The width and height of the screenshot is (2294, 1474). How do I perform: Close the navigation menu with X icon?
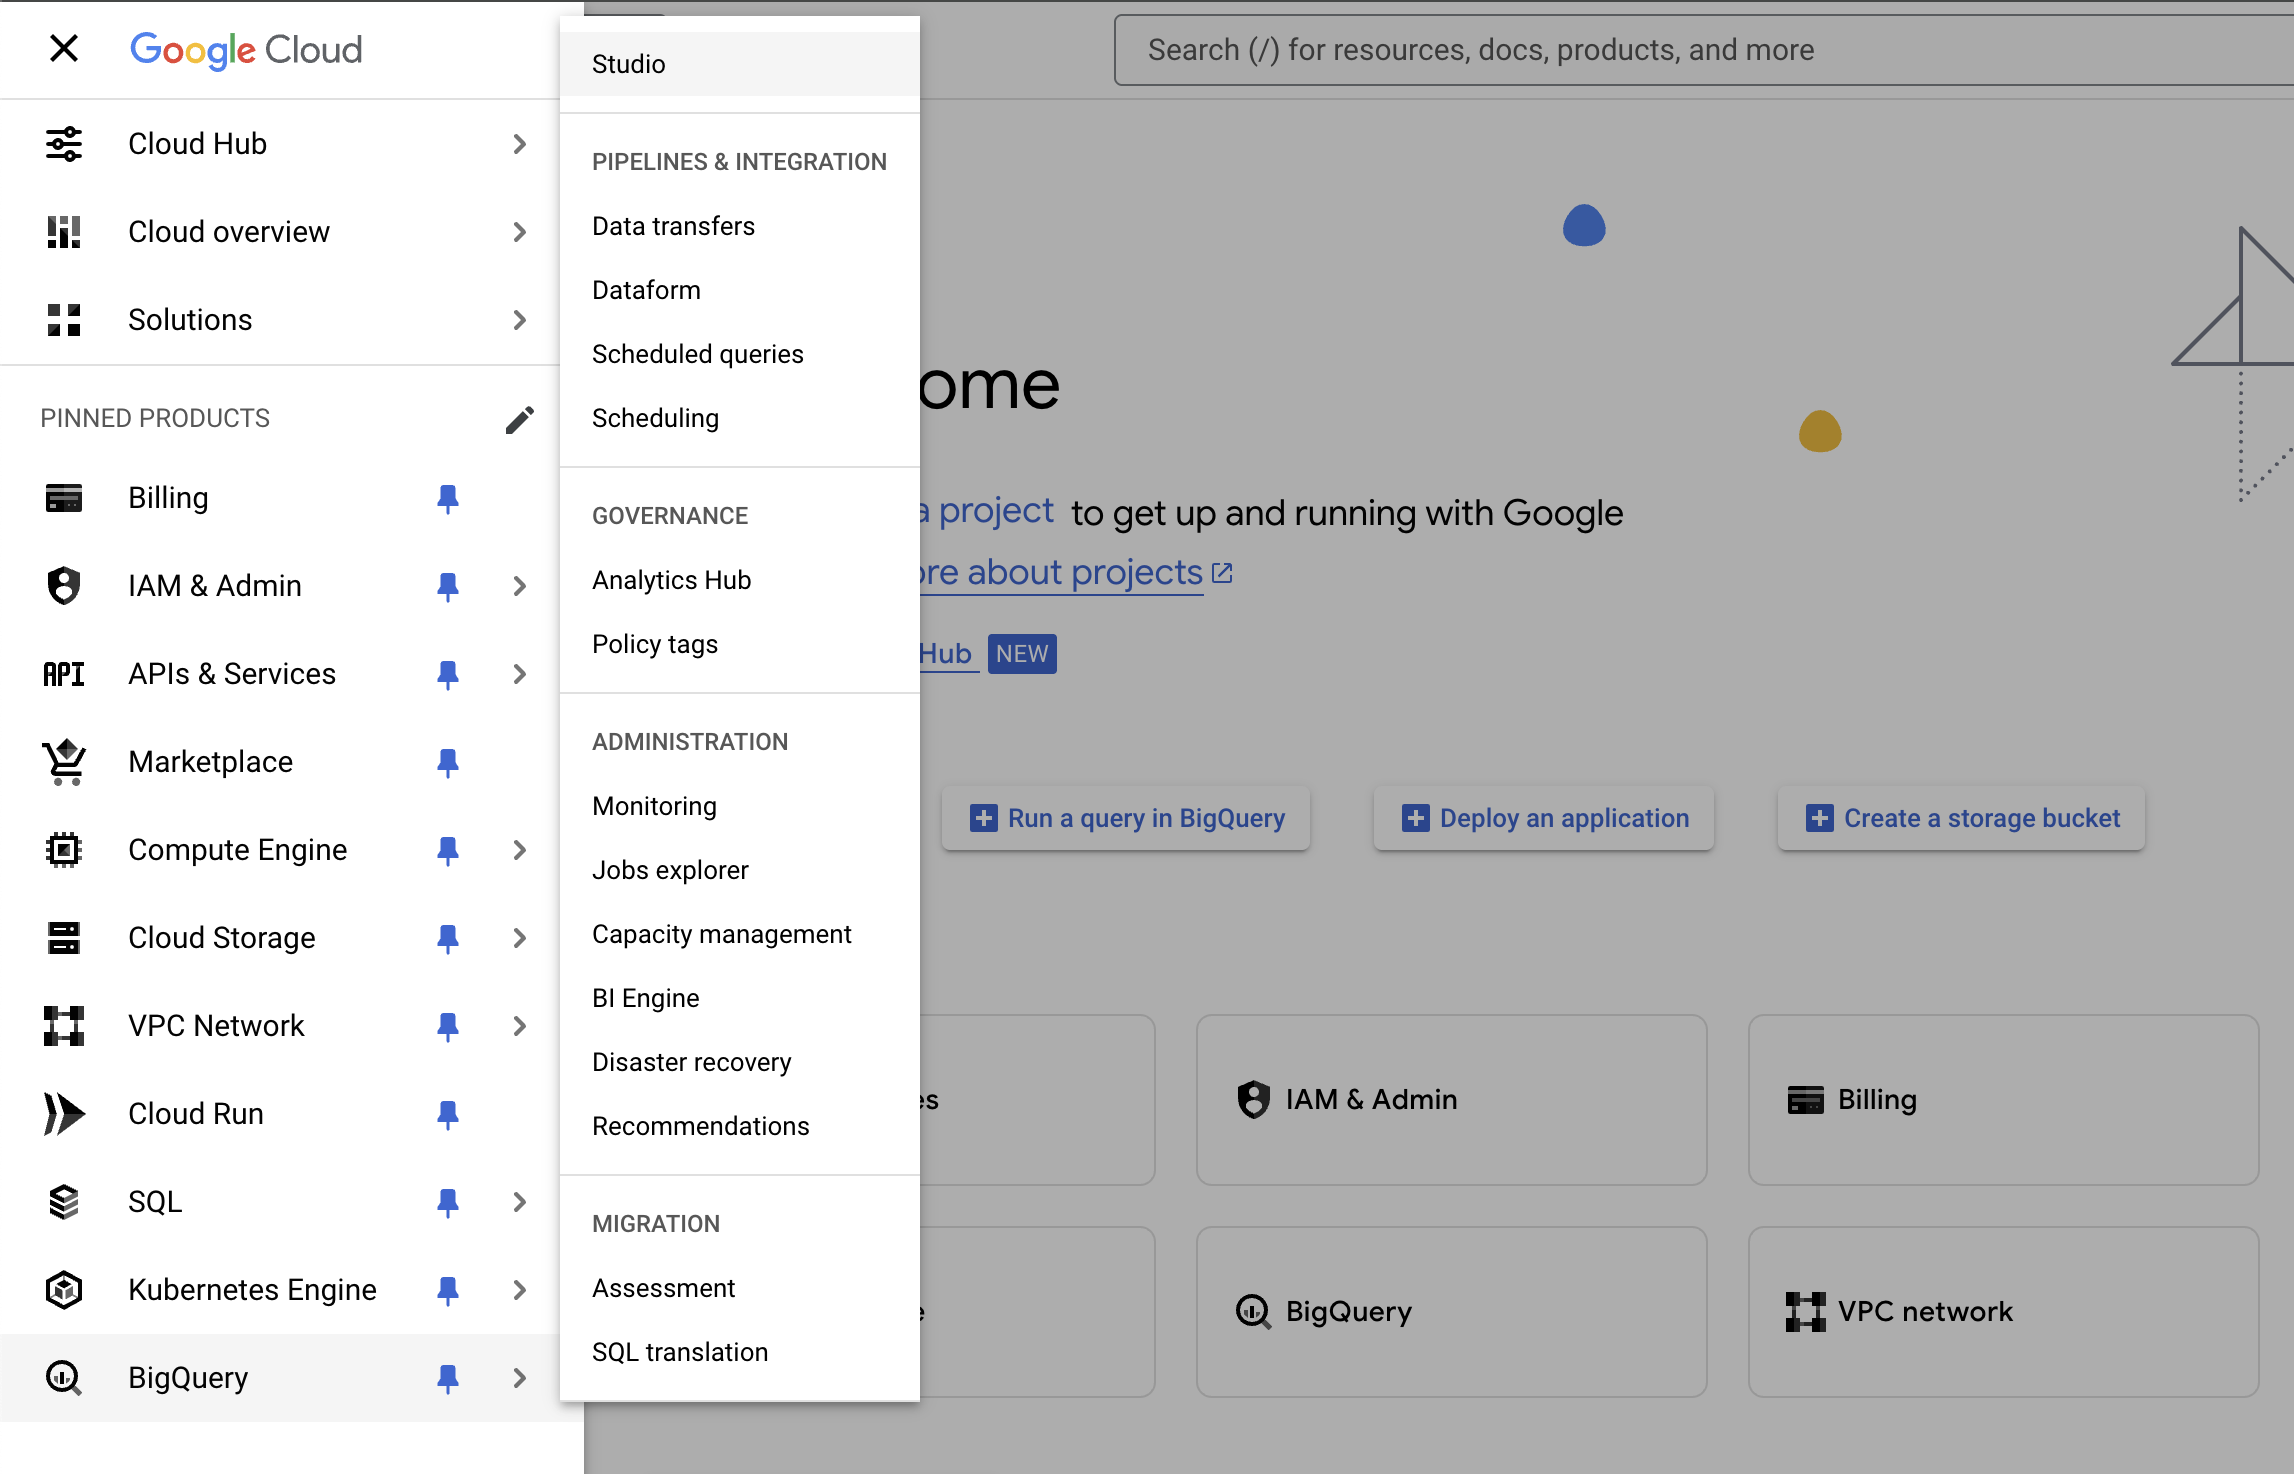click(x=64, y=48)
